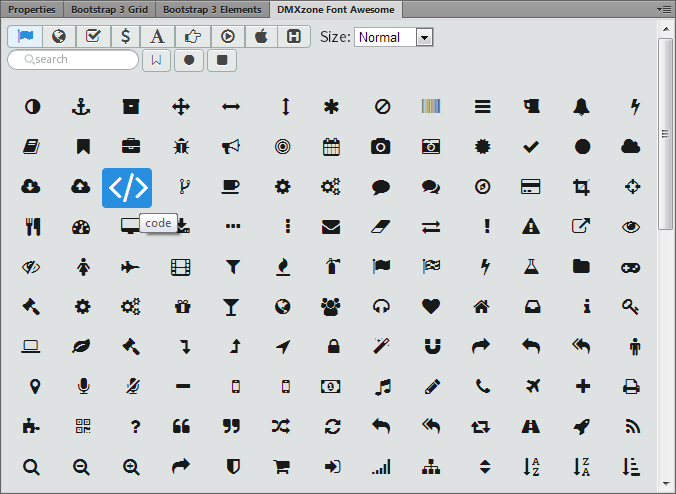Choose the flask icon
Image resolution: width=676 pixels, height=494 pixels.
tap(531, 266)
